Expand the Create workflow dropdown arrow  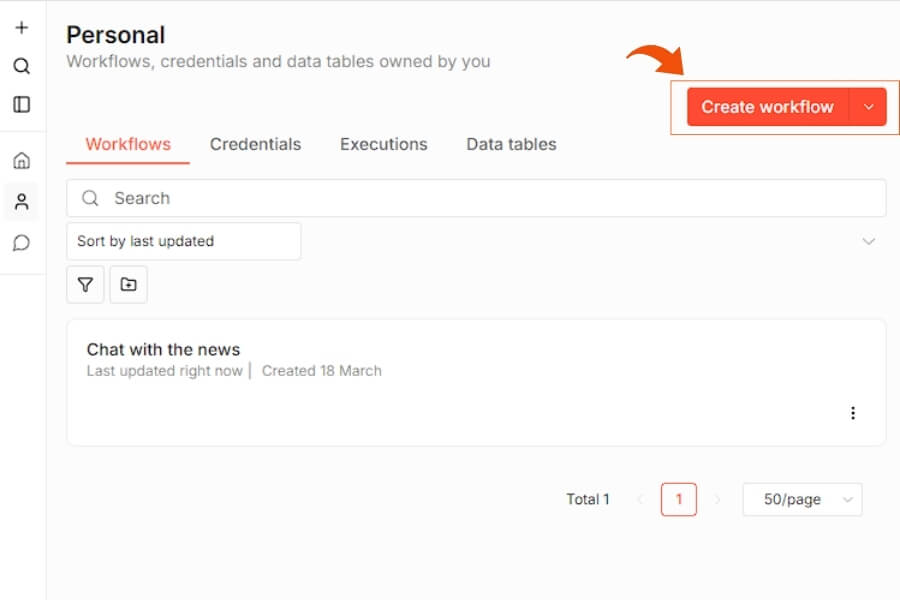(868, 107)
